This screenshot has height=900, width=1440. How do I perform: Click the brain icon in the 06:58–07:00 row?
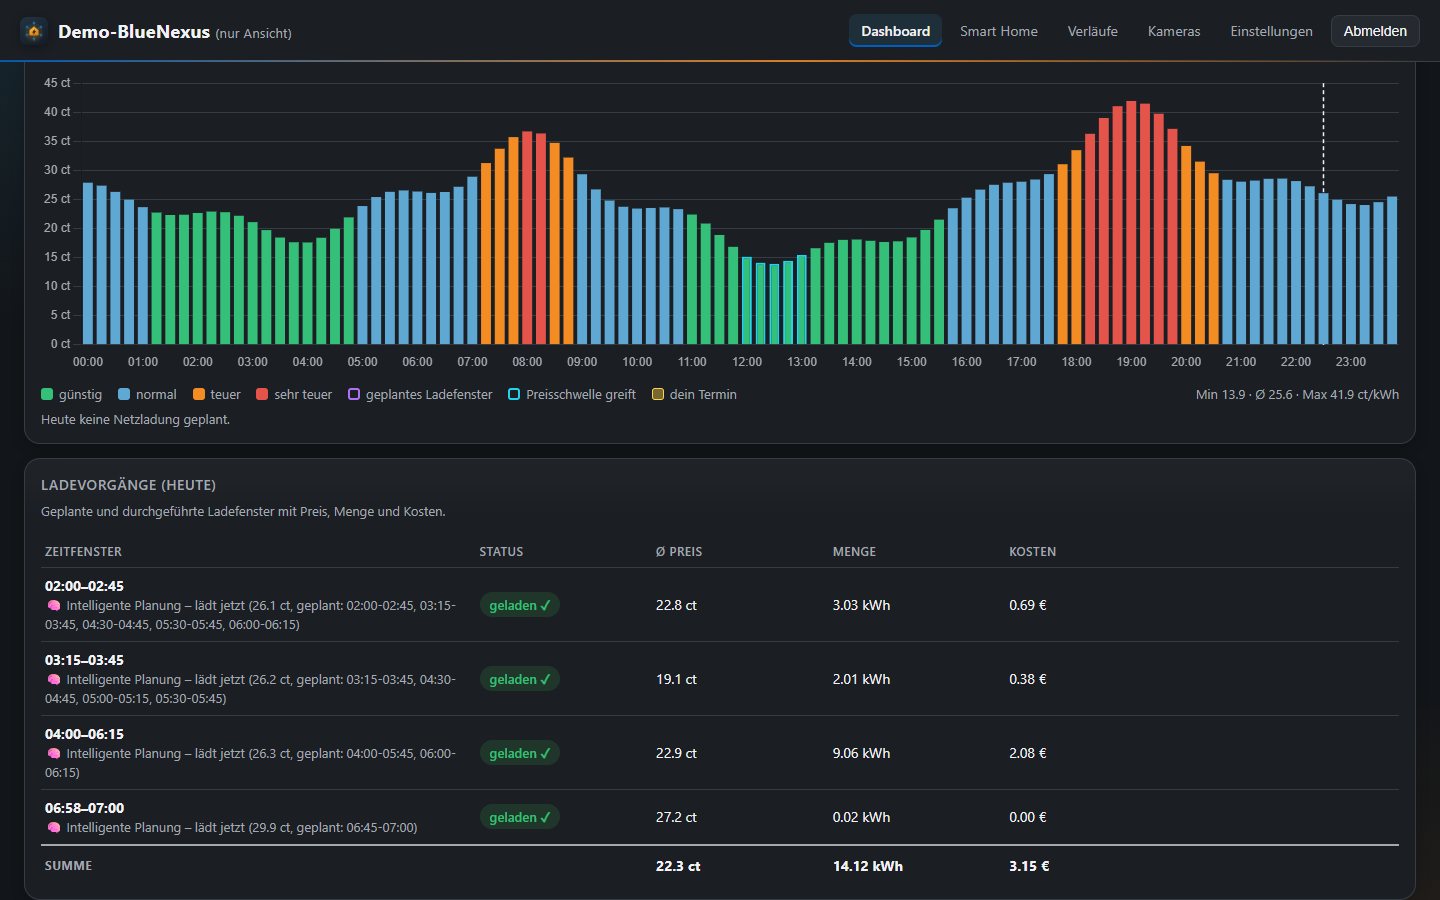(x=54, y=827)
